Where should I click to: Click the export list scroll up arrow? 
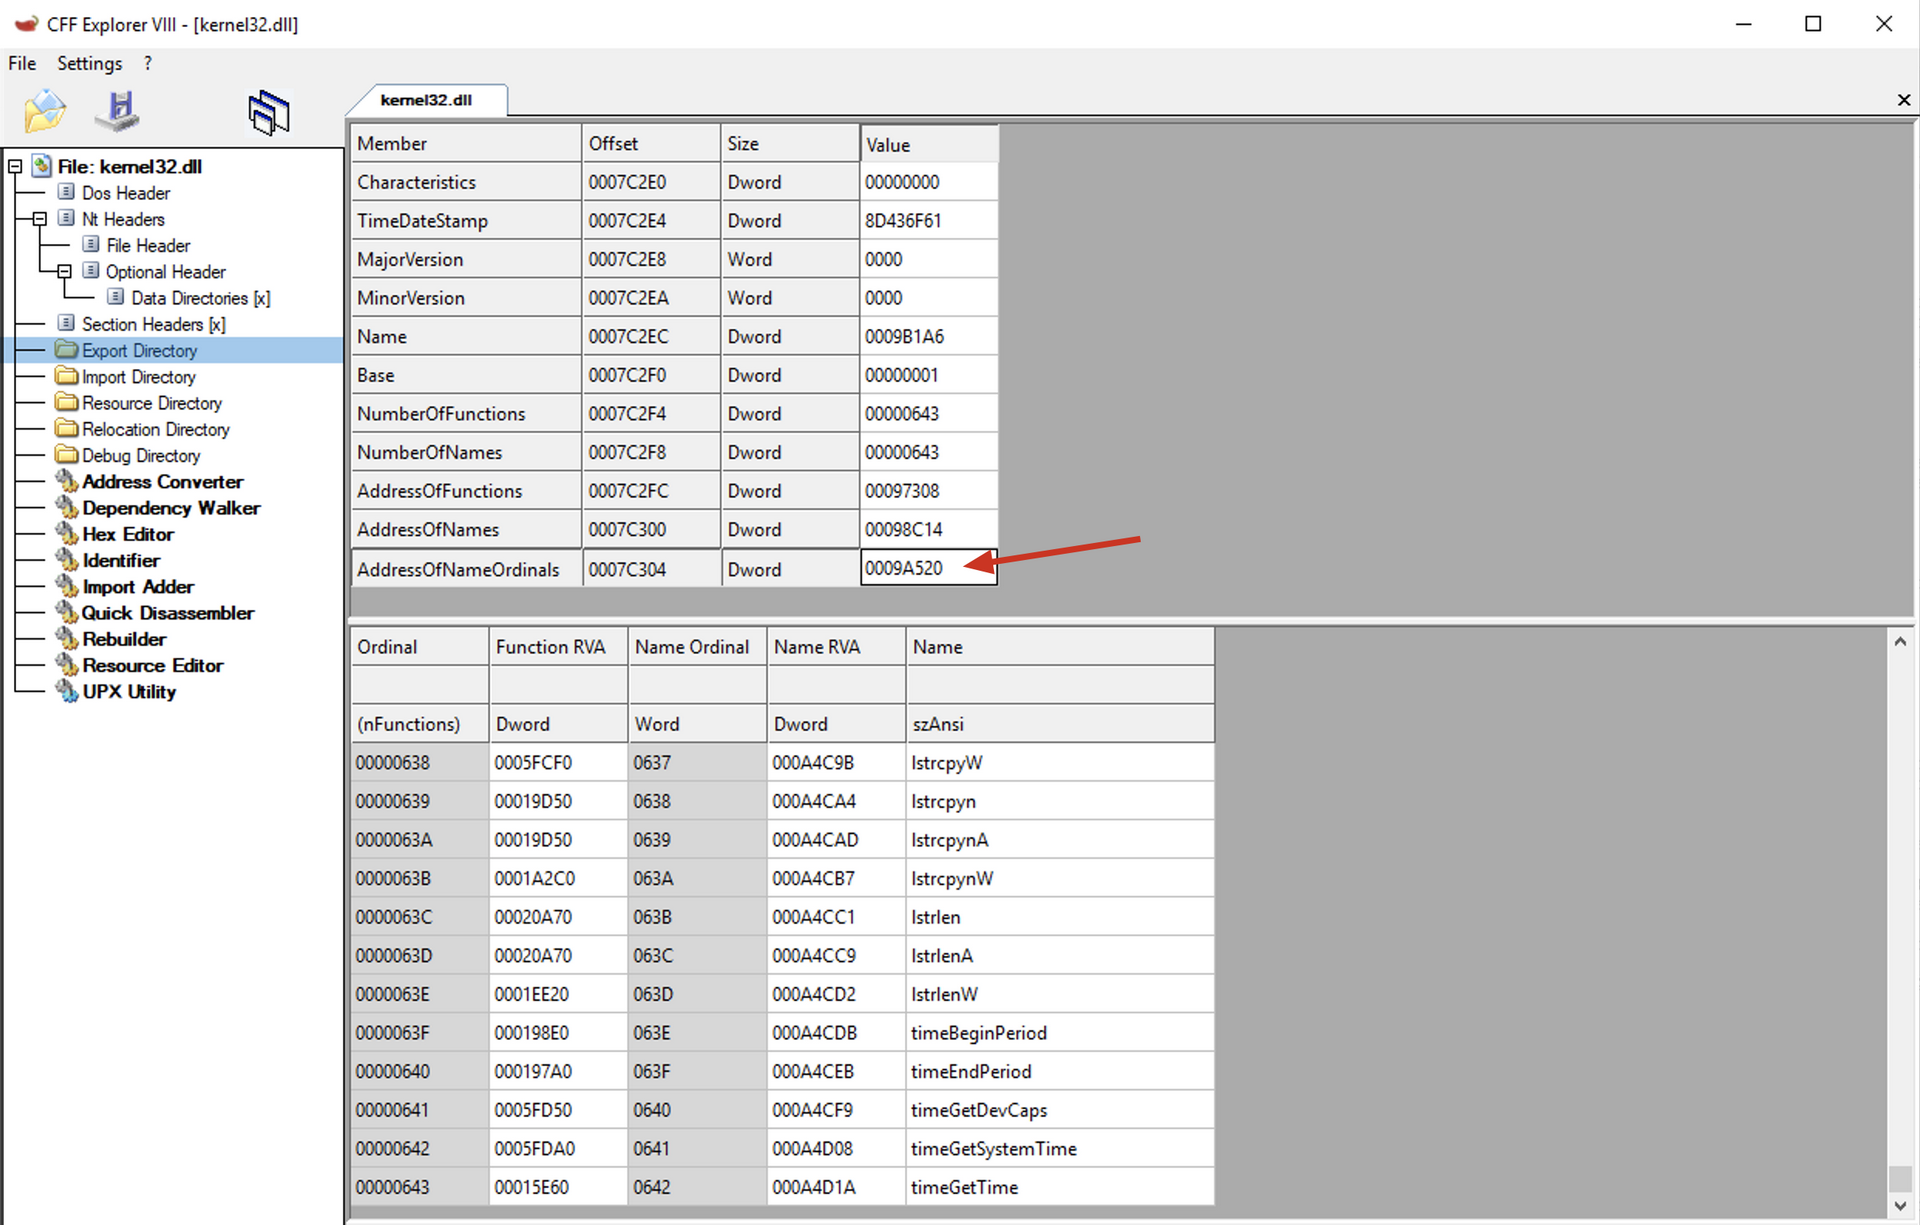pos(1900,642)
